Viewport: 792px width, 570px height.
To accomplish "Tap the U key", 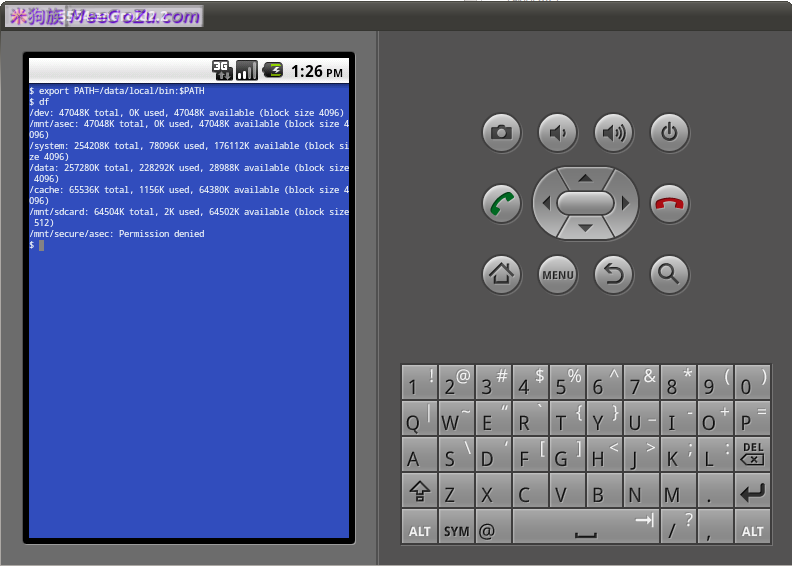I will coord(641,418).
